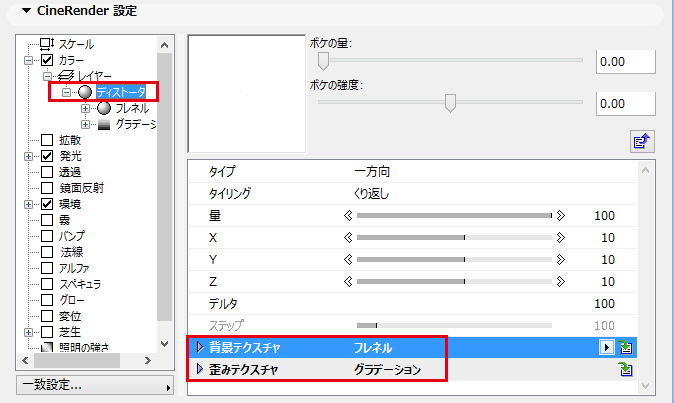The height and width of the screenshot is (403, 674).
Task: Expand the 芝生 tree node
Action: 28,333
